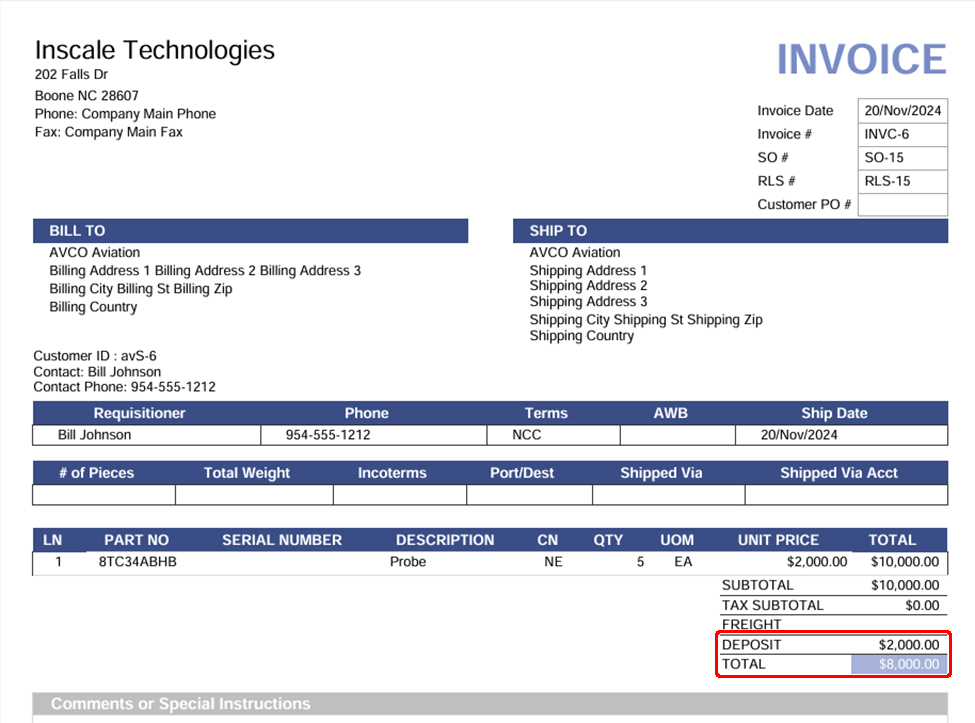Click the empty Customer PO # box
The width and height of the screenshot is (975, 723).
(903, 205)
